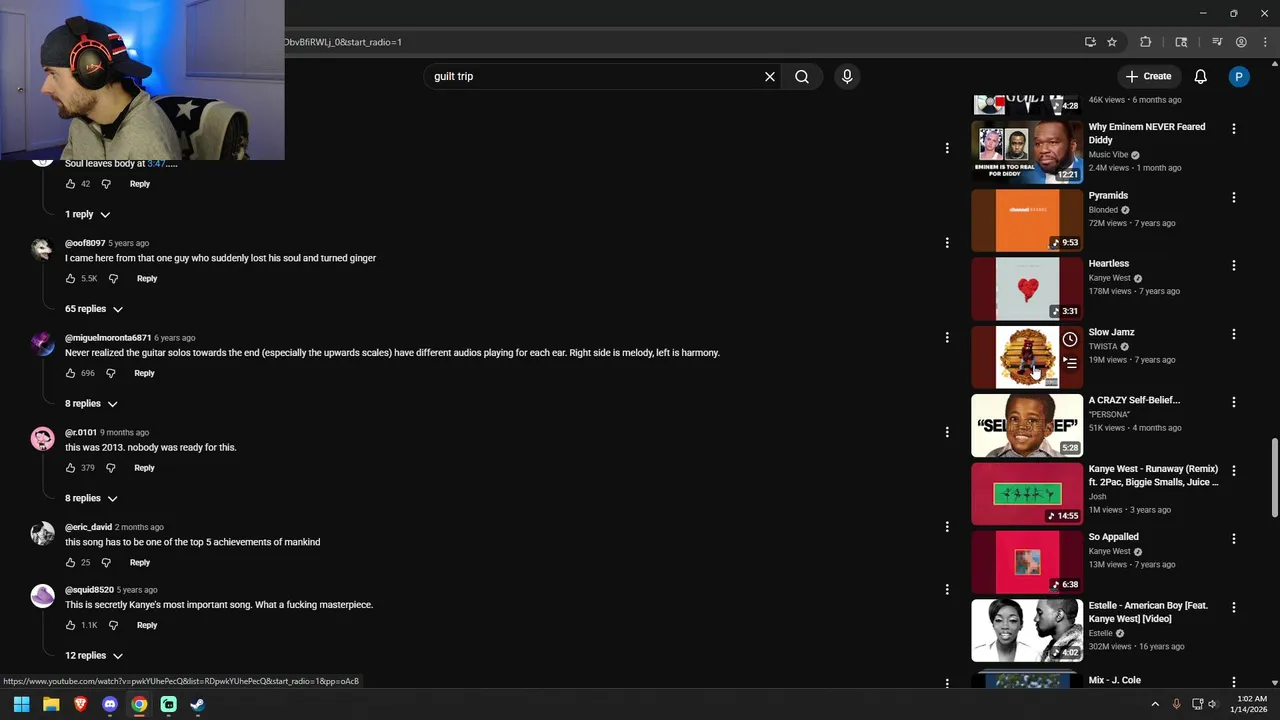
Task: Click the Create button
Action: pos(1148,77)
